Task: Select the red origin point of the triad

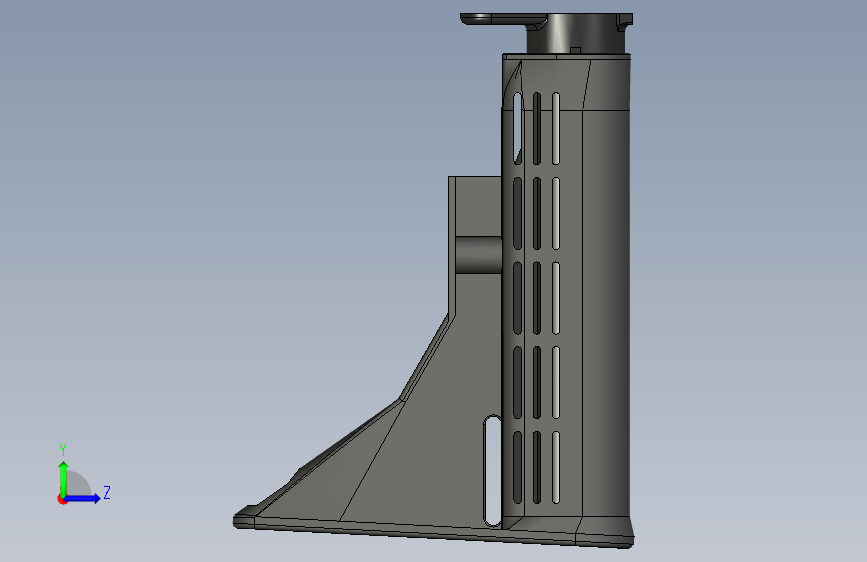Action: 61,499
